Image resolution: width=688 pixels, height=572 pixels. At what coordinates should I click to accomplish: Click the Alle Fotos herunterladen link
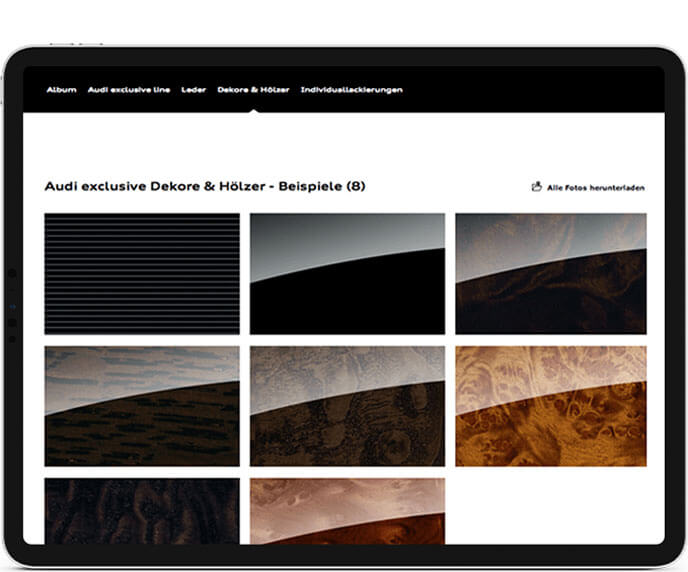click(x=595, y=187)
